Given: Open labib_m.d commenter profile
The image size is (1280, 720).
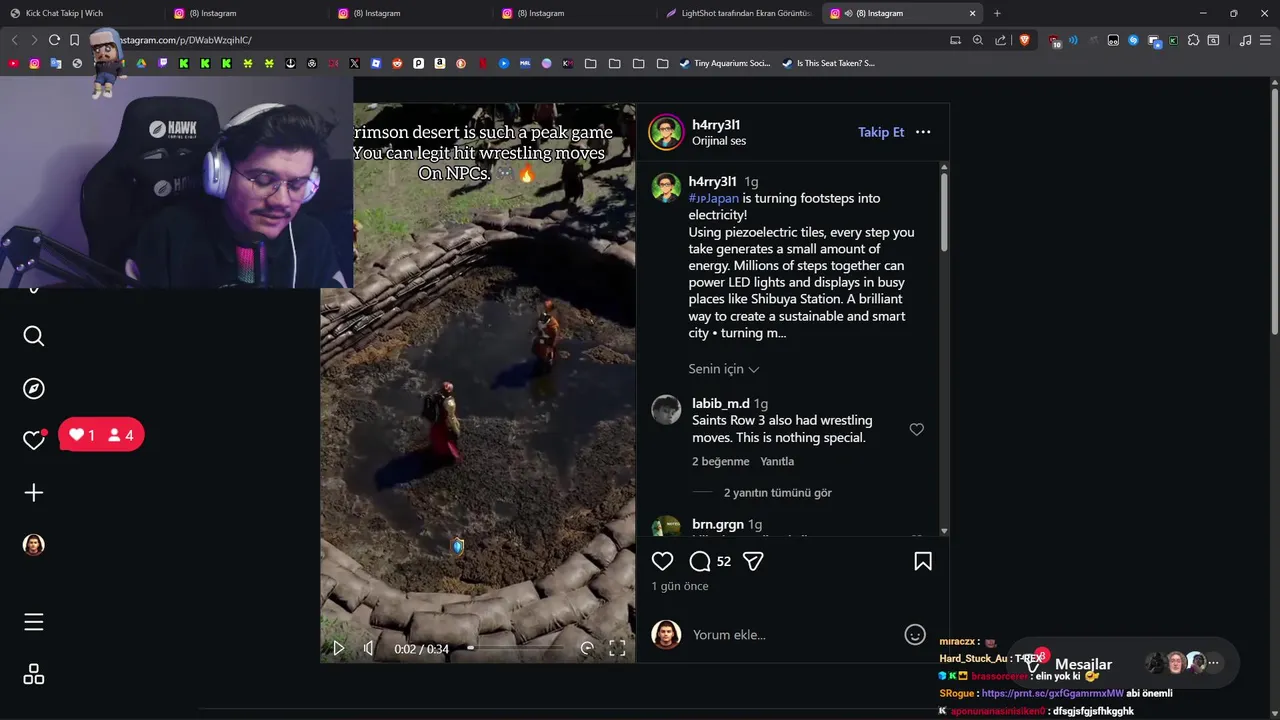Looking at the screenshot, I should (721, 403).
